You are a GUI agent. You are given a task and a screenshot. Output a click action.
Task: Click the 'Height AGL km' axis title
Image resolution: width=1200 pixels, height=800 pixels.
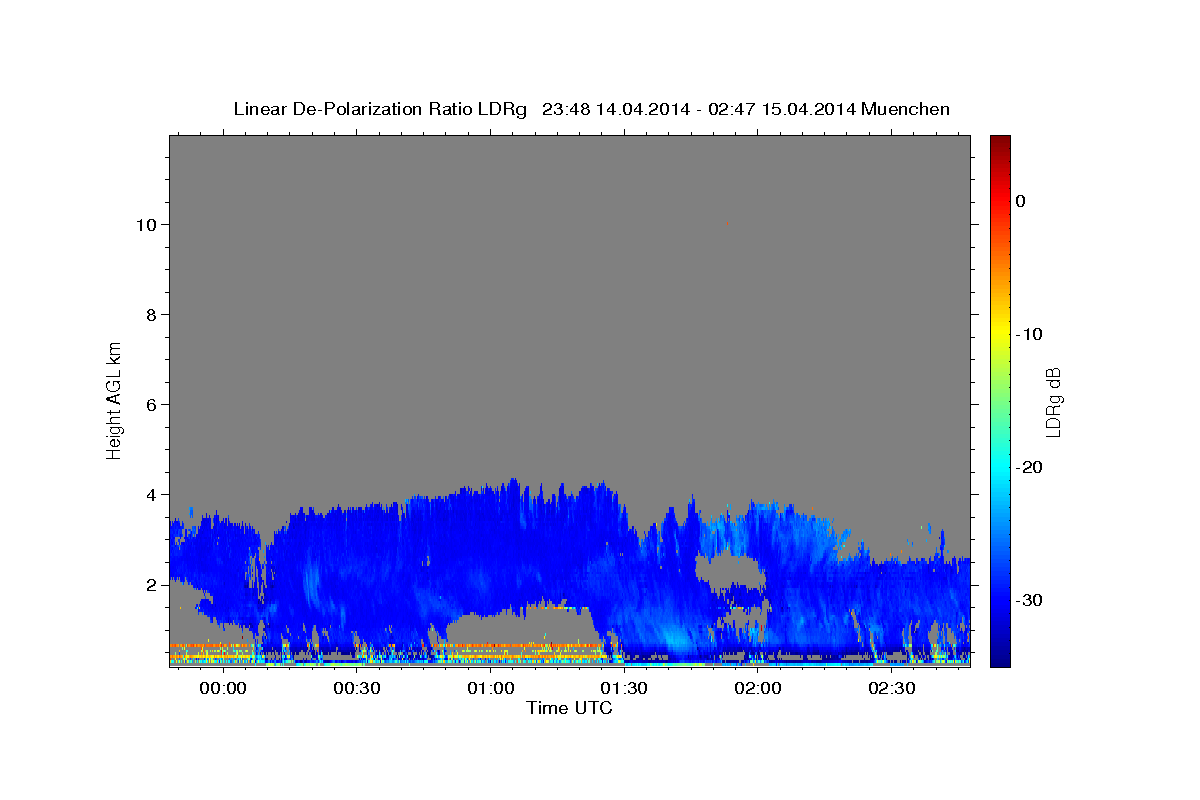tap(114, 400)
